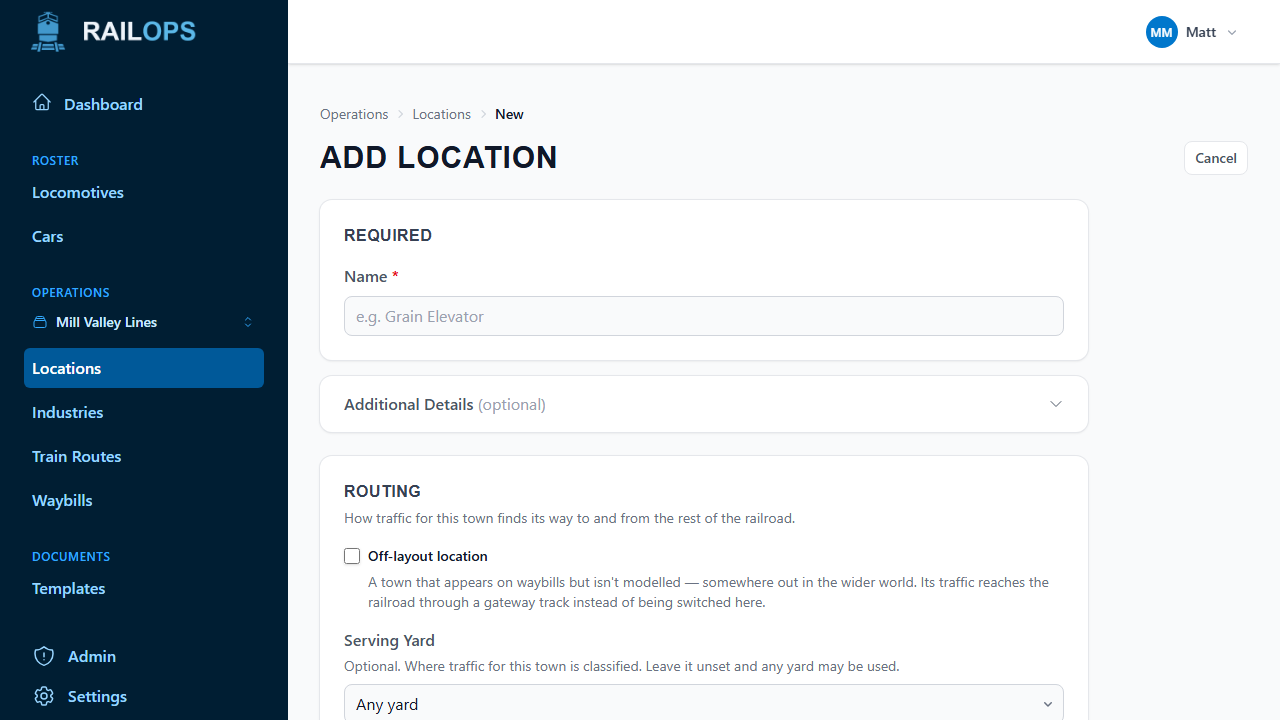The height and width of the screenshot is (720, 1280).
Task: Go to Dashboard in the sidebar
Action: point(144,104)
